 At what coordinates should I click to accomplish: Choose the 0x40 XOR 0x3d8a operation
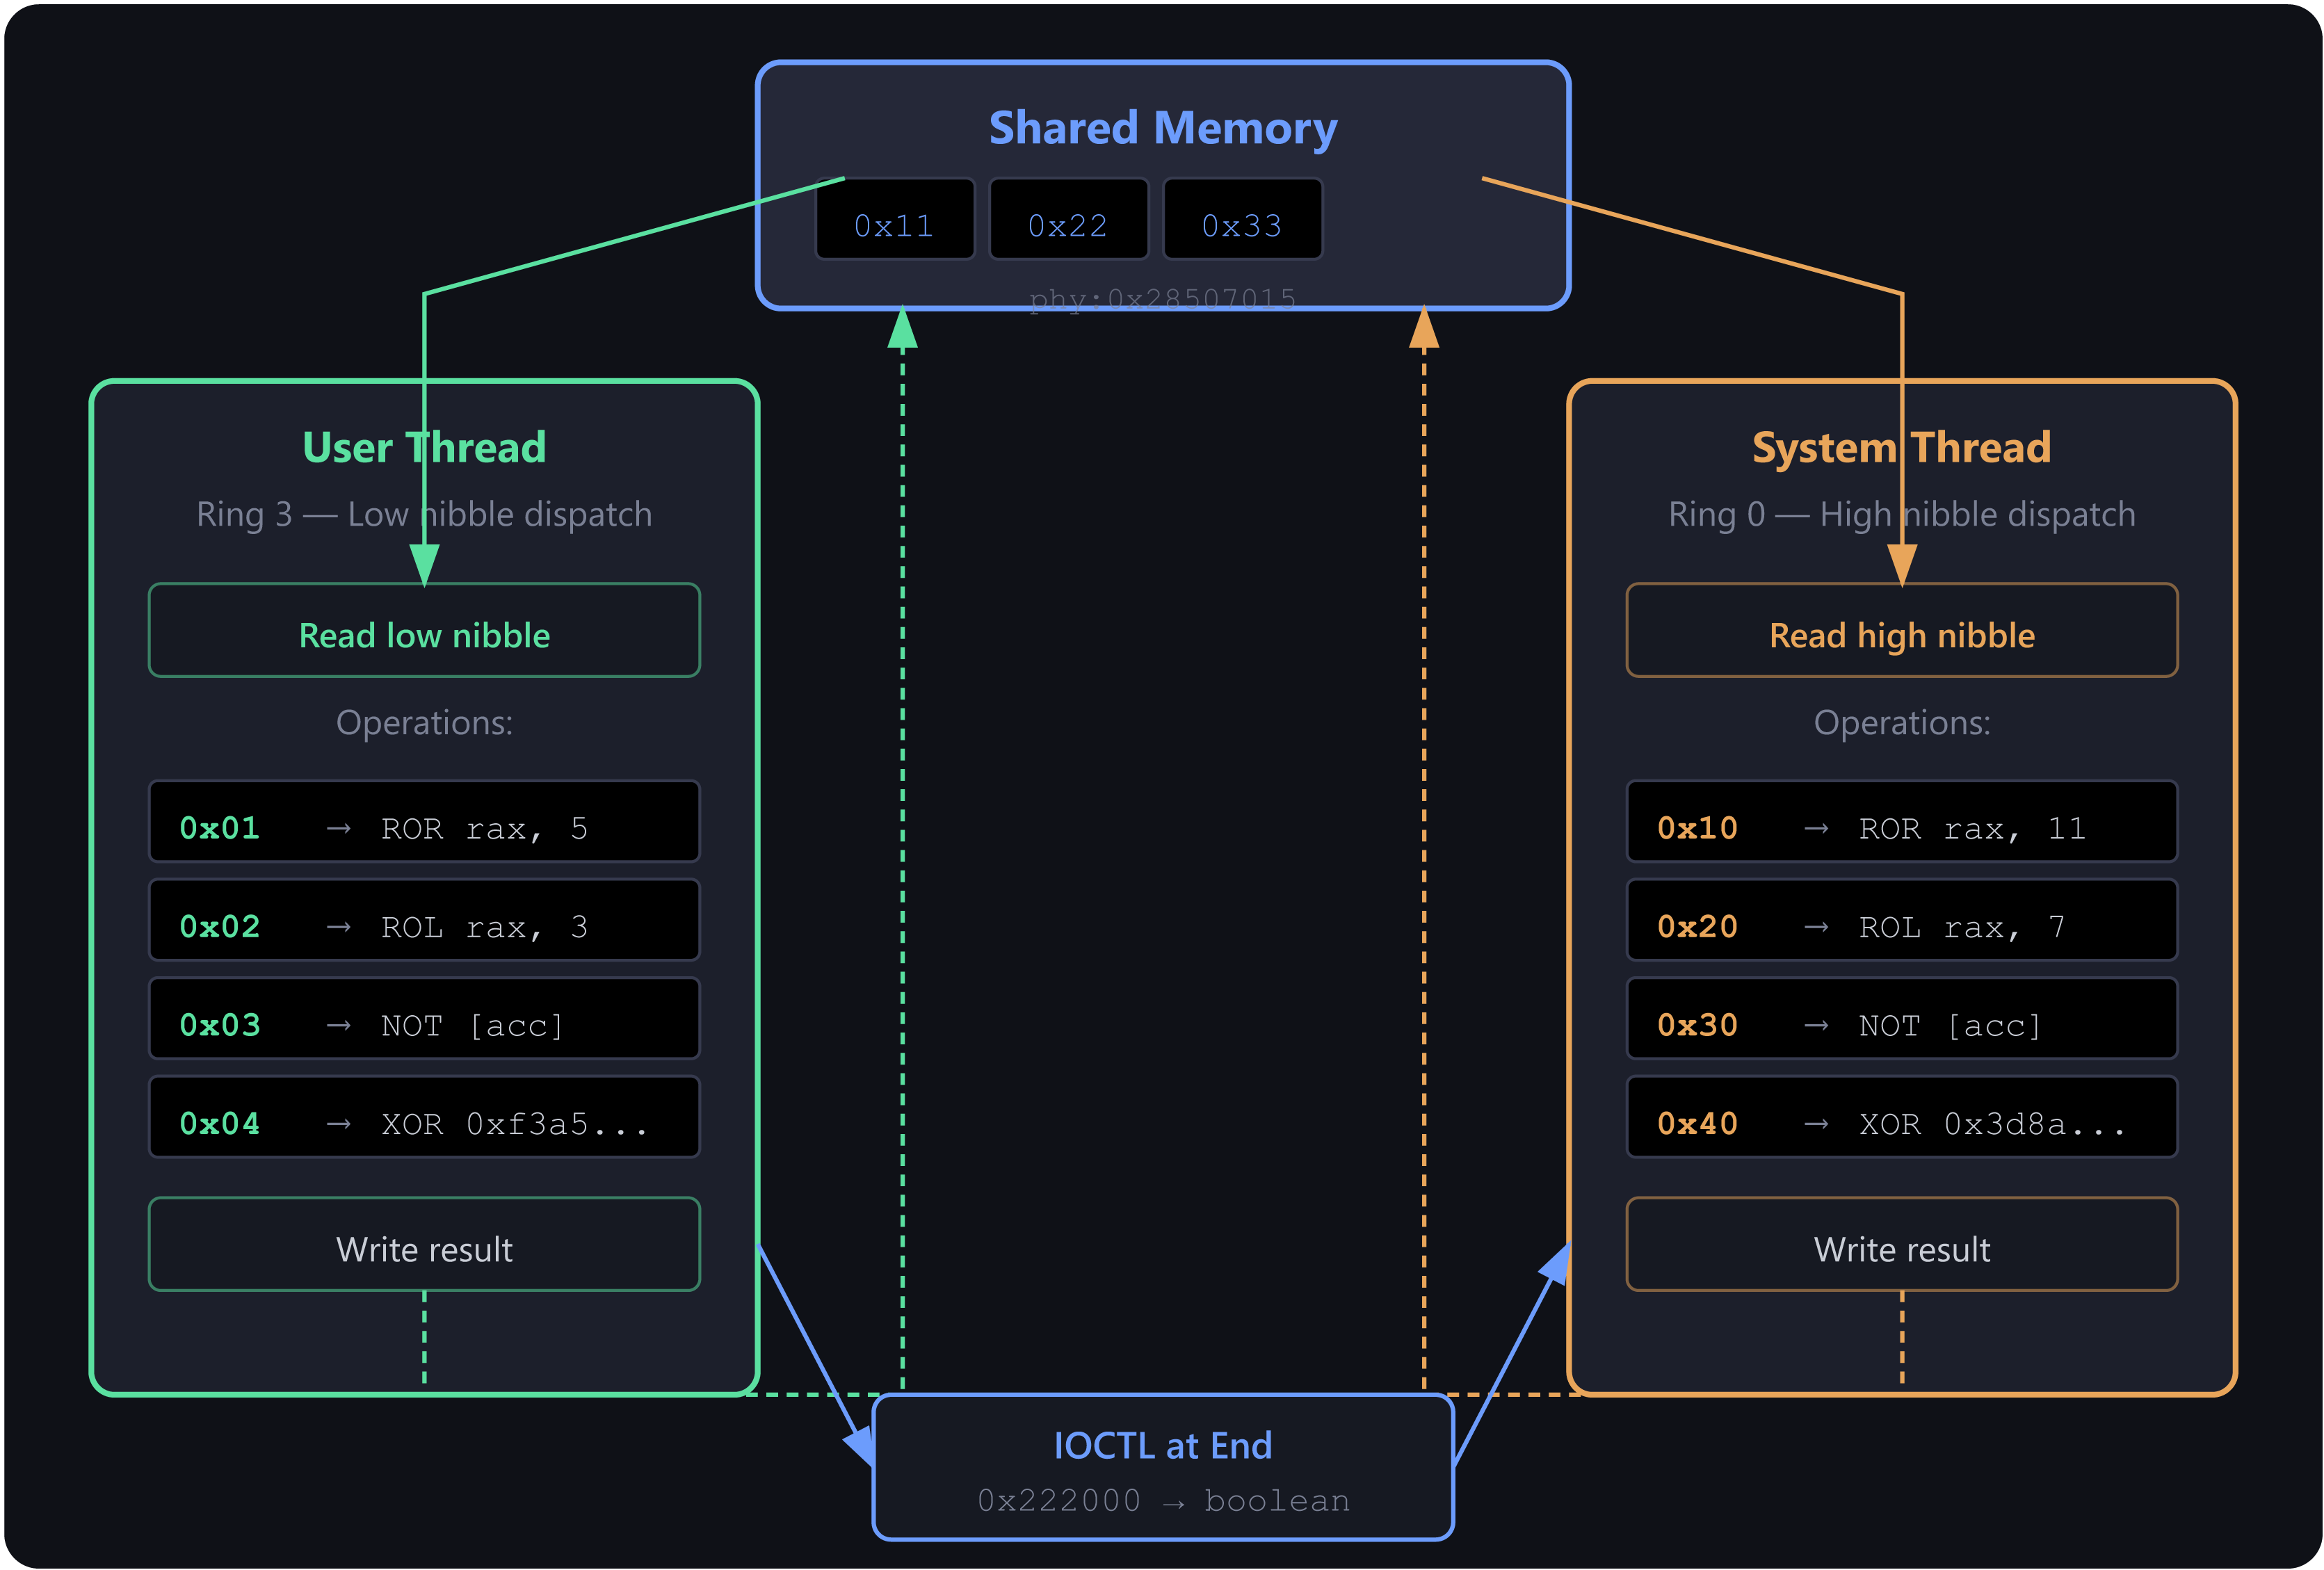click(1901, 1117)
